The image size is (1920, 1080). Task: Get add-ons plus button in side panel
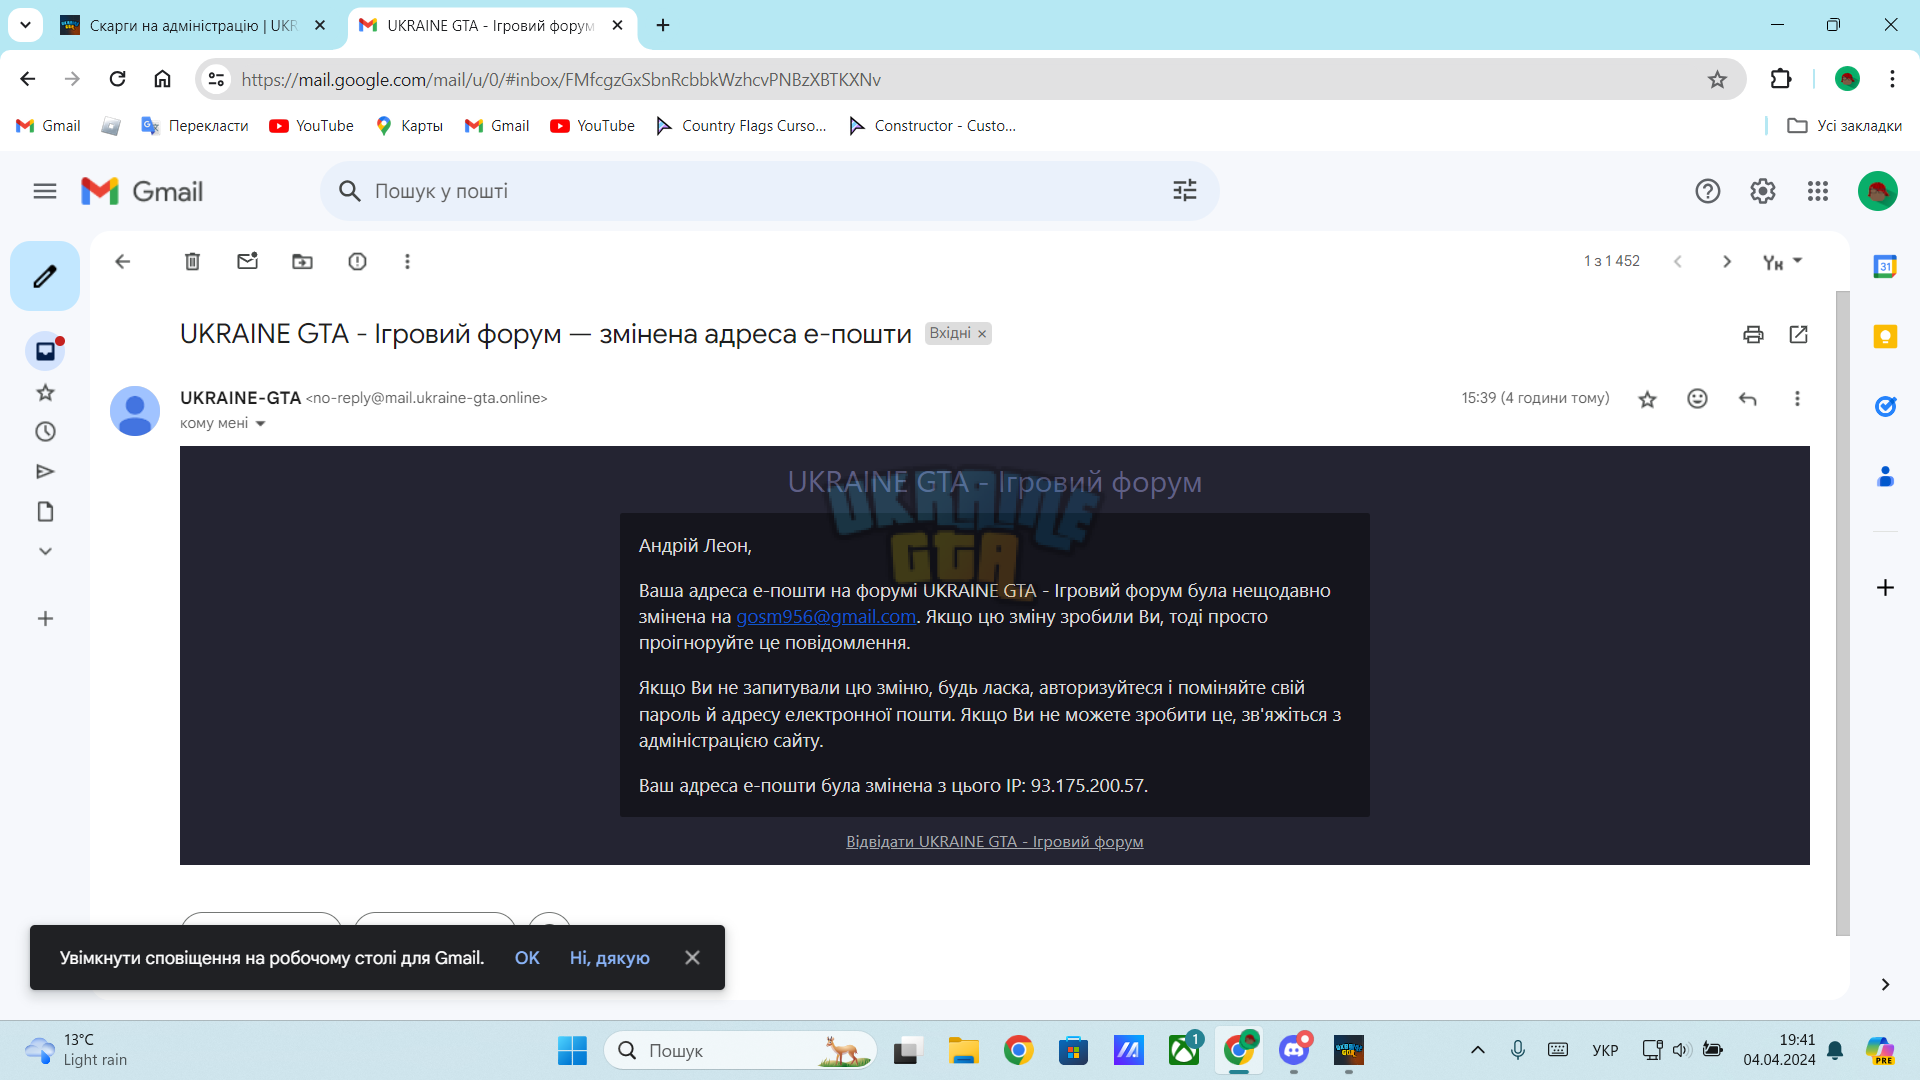pos(1885,588)
